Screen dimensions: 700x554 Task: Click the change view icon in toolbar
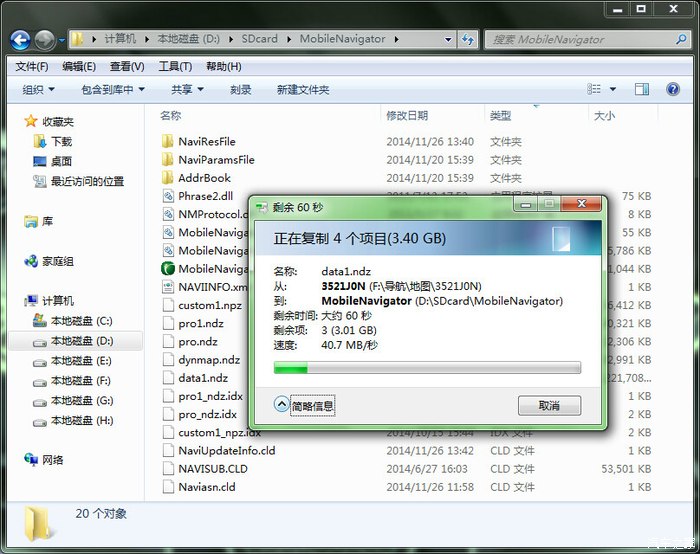point(593,89)
